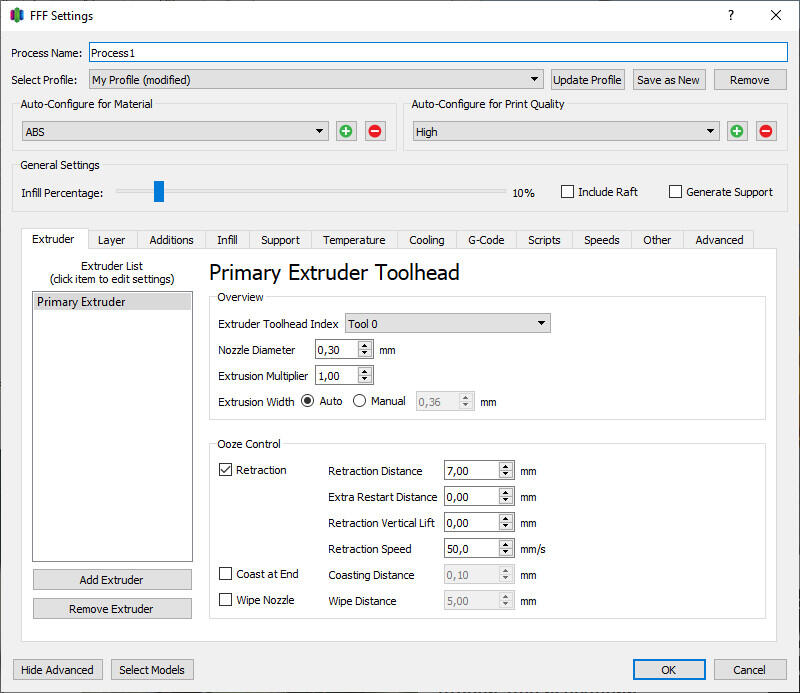Viewport: 800px width, 693px height.
Task: Click the Process Name text field
Action: (x=438, y=53)
